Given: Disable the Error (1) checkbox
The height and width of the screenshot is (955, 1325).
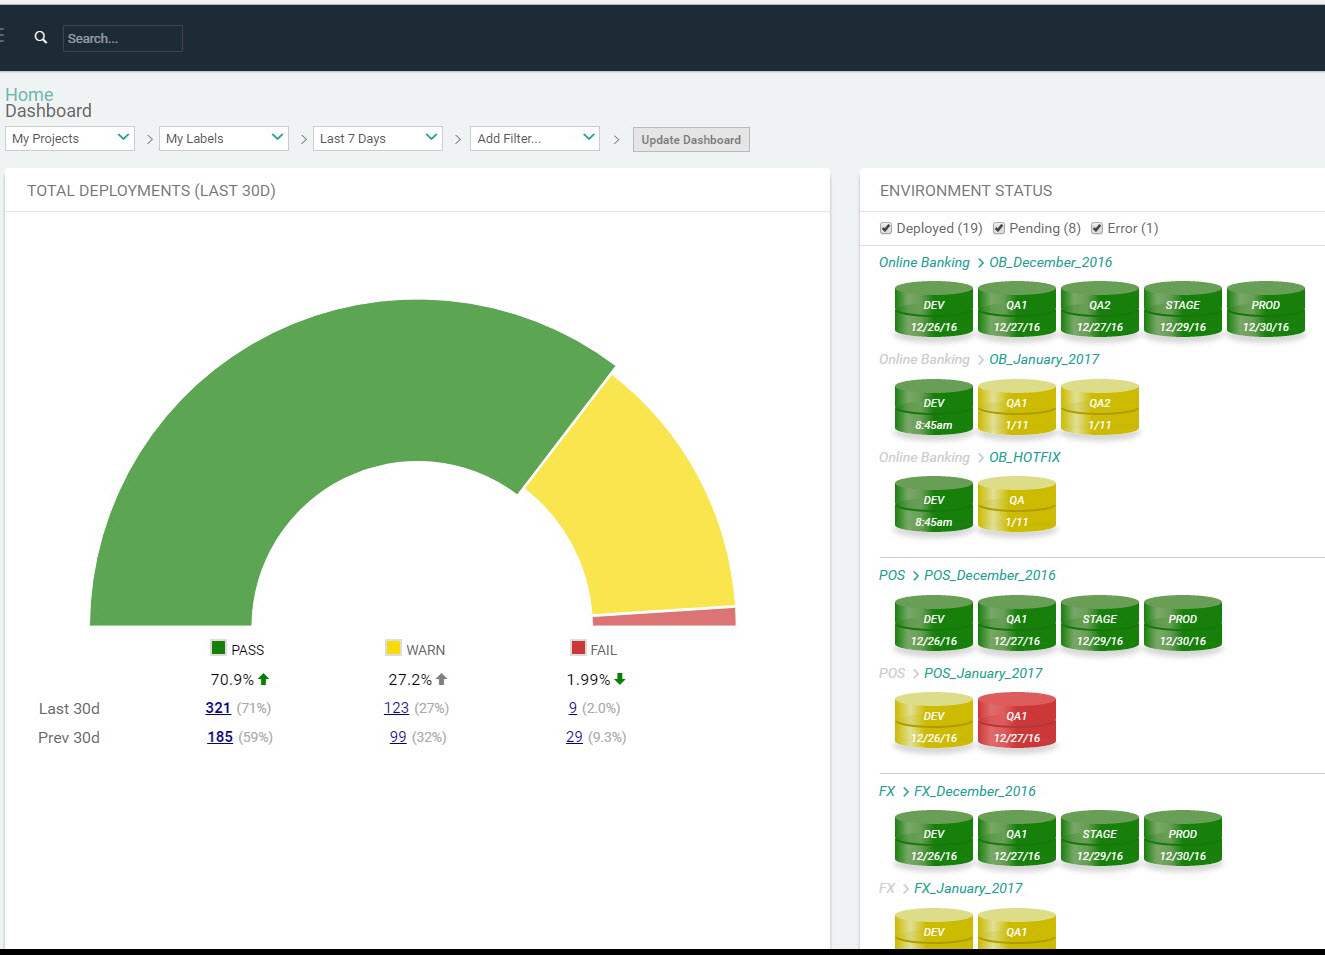Looking at the screenshot, I should [1097, 229].
